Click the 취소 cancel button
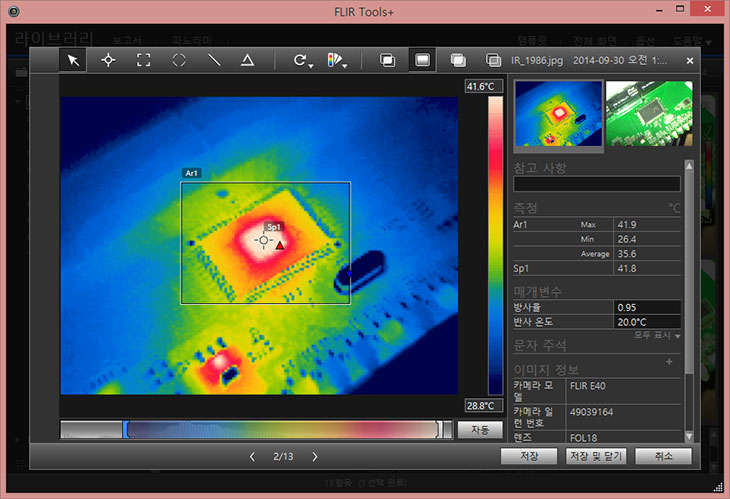The height and width of the screenshot is (499, 730). (x=663, y=456)
